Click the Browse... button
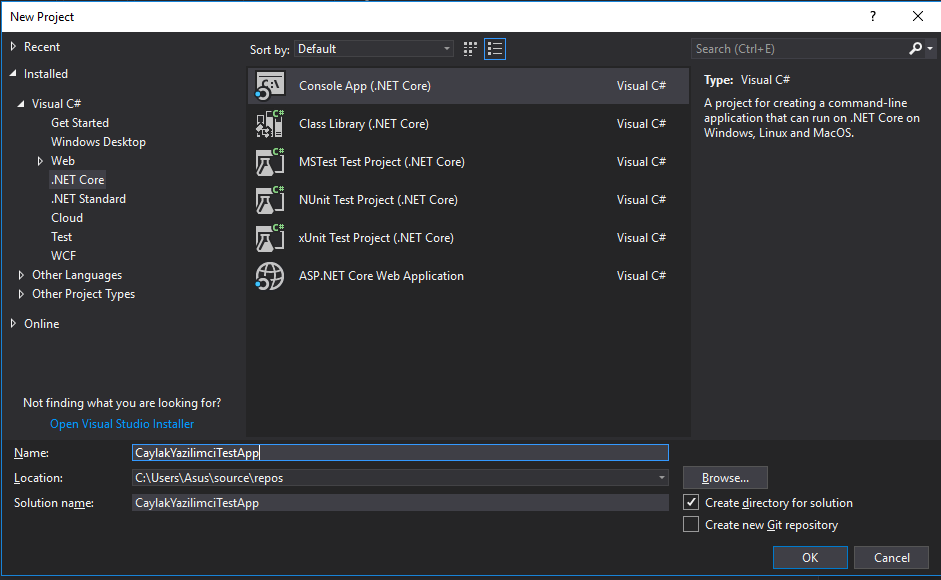 coord(725,478)
